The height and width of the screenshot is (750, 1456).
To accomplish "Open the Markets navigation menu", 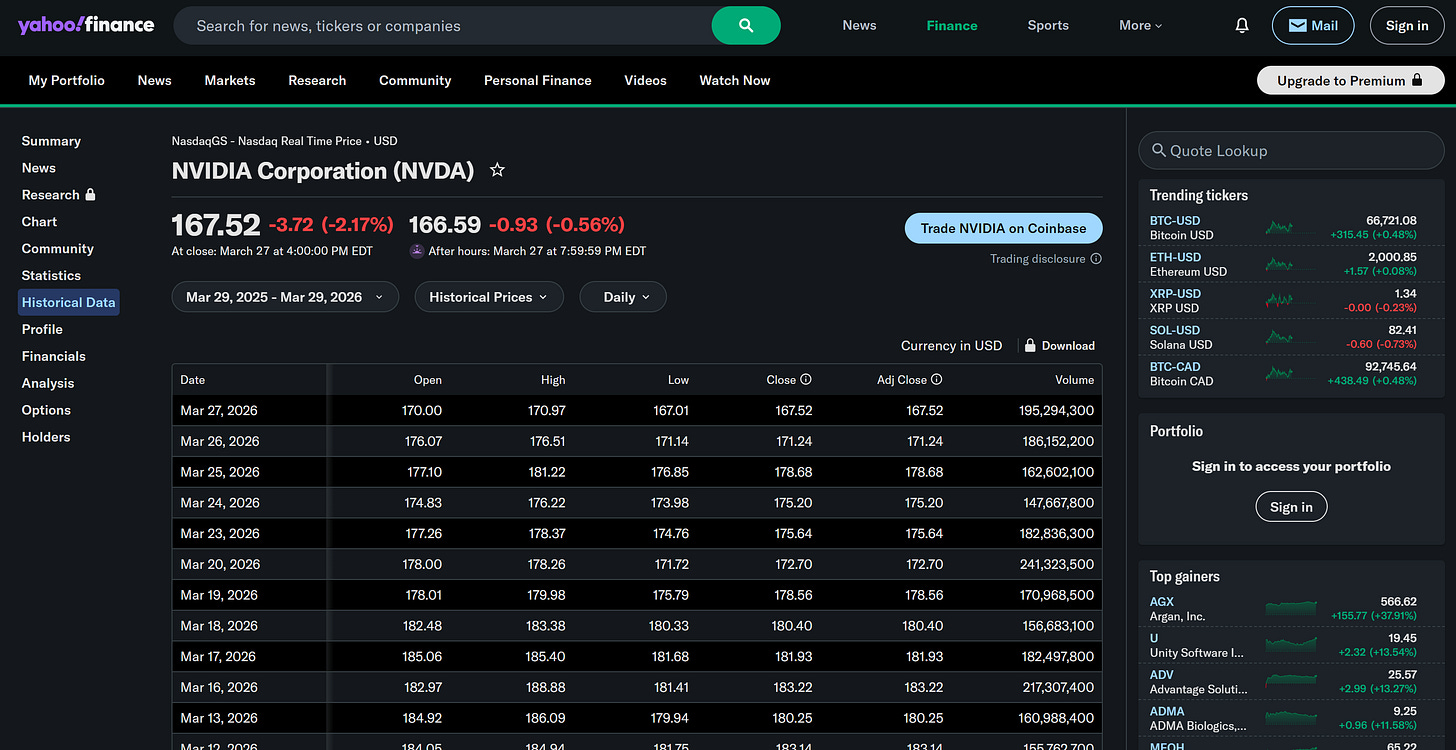I will (230, 80).
